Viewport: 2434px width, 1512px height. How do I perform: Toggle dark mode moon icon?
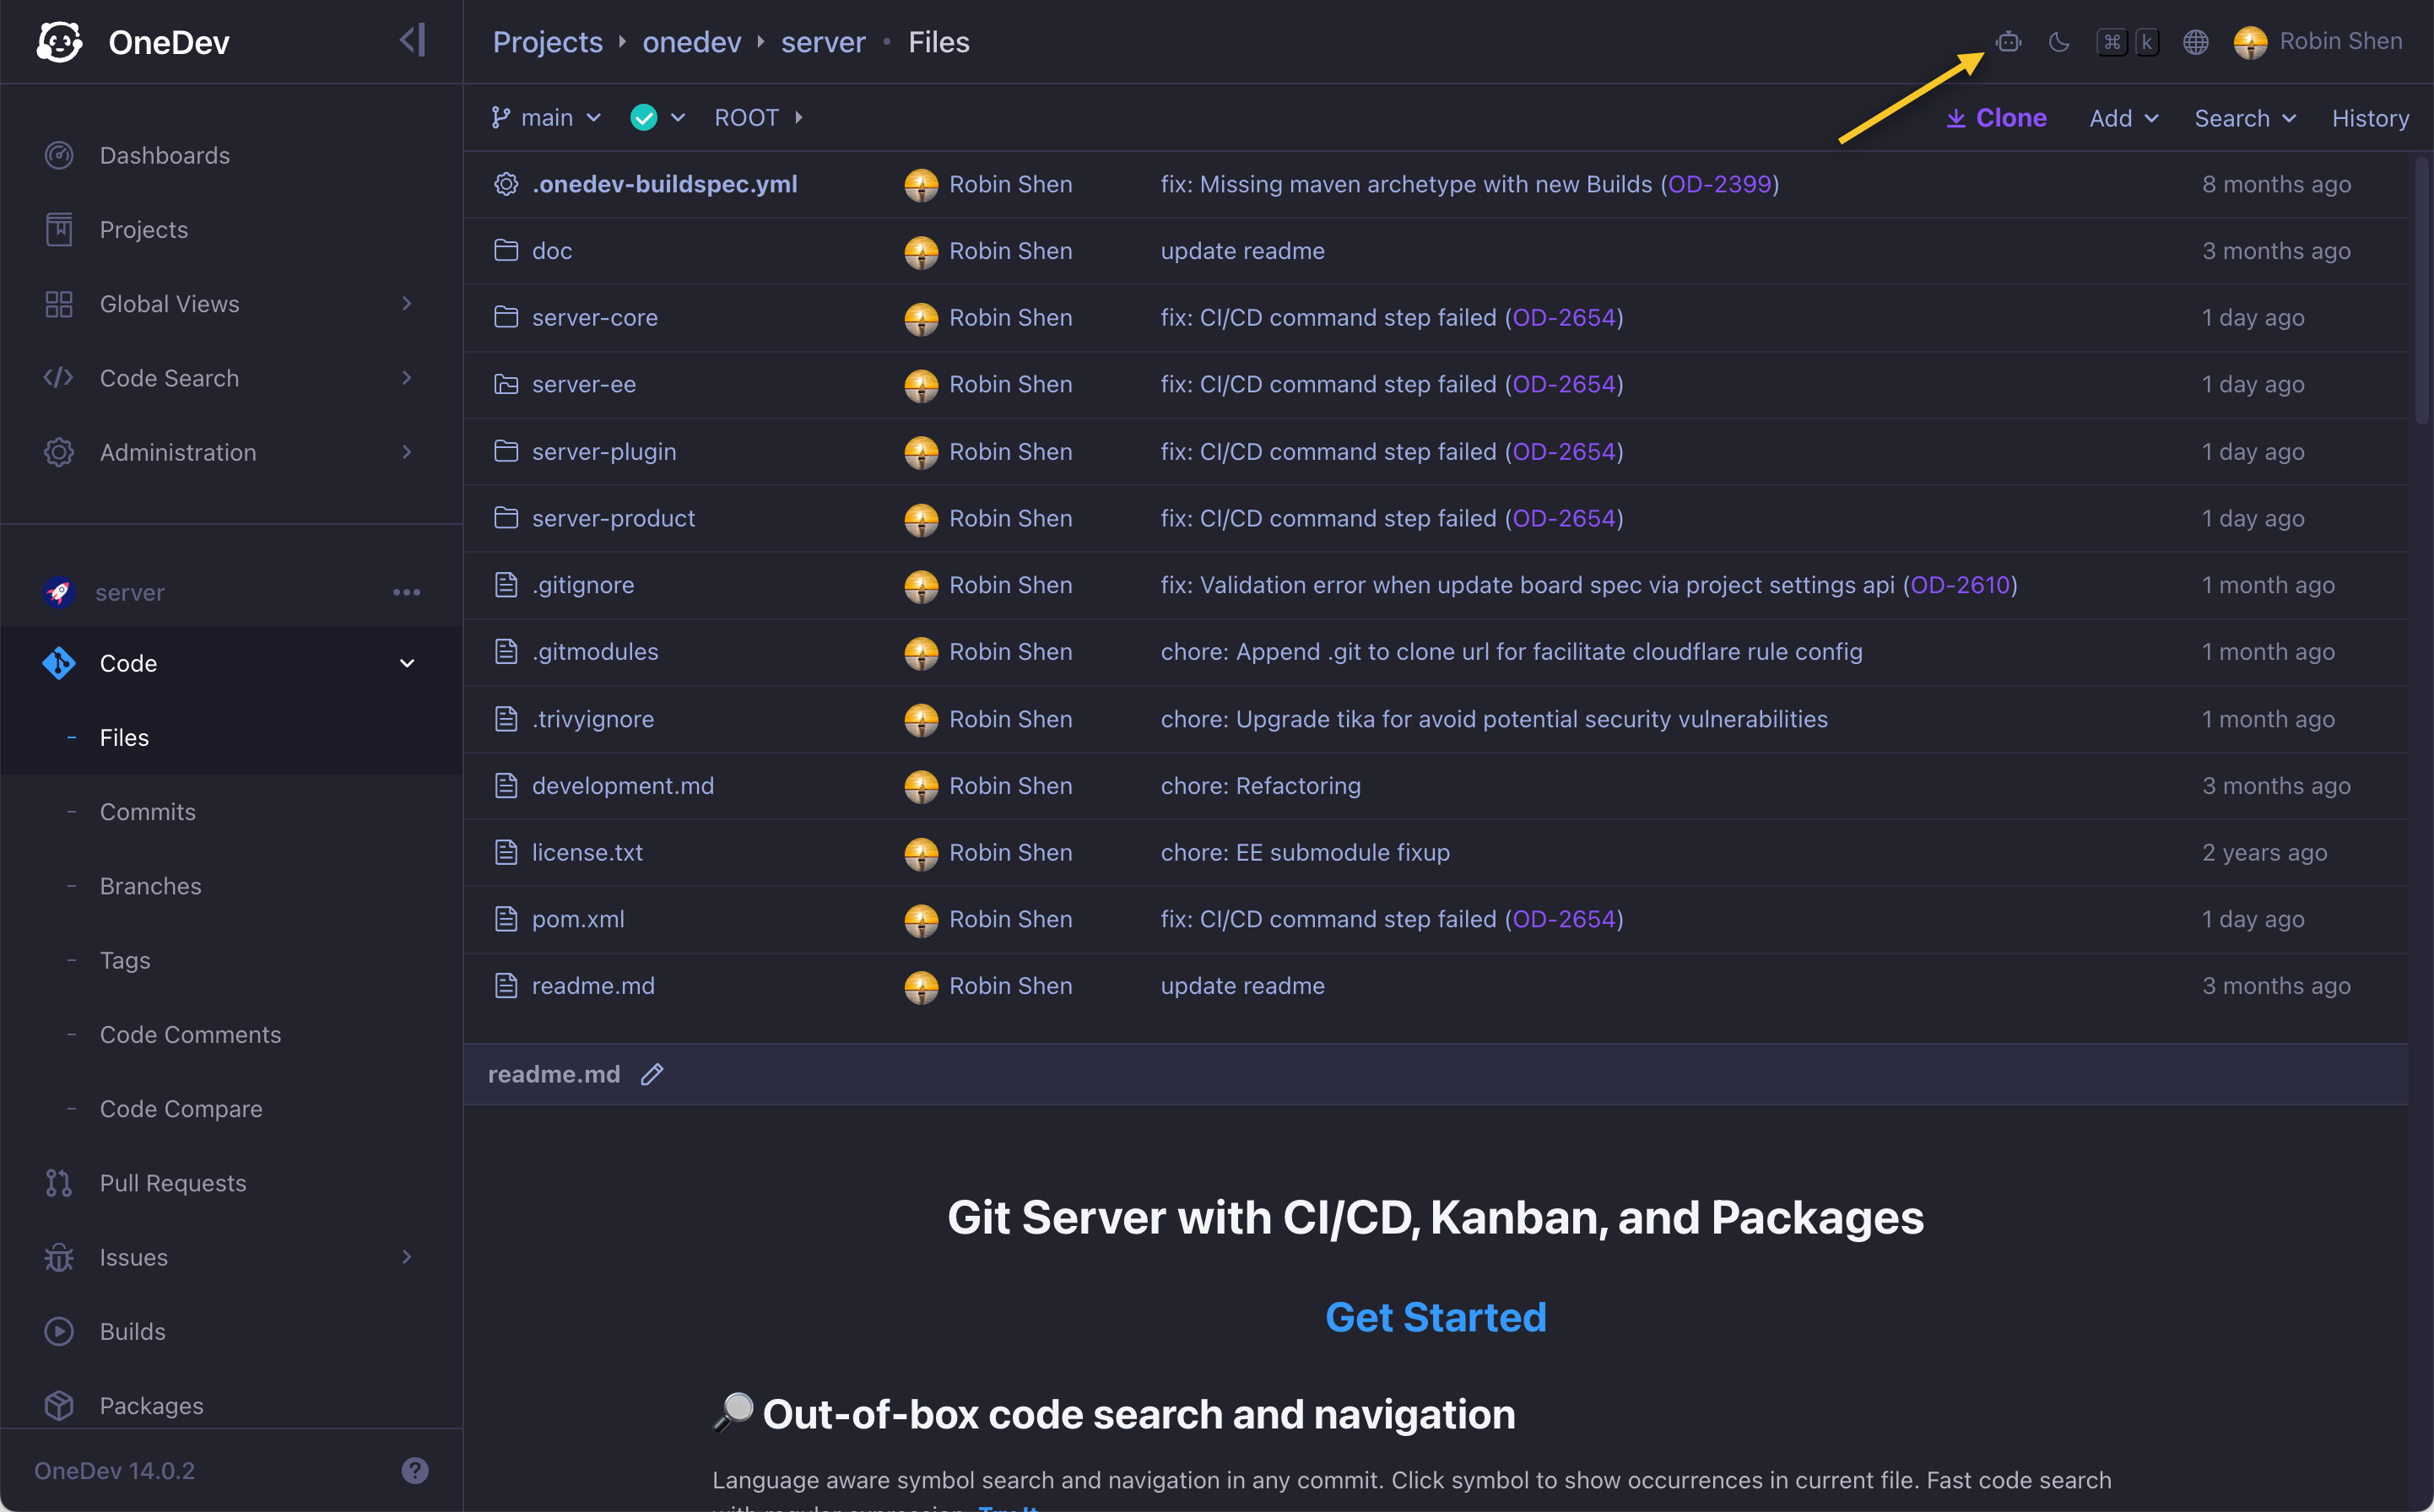2058,42
